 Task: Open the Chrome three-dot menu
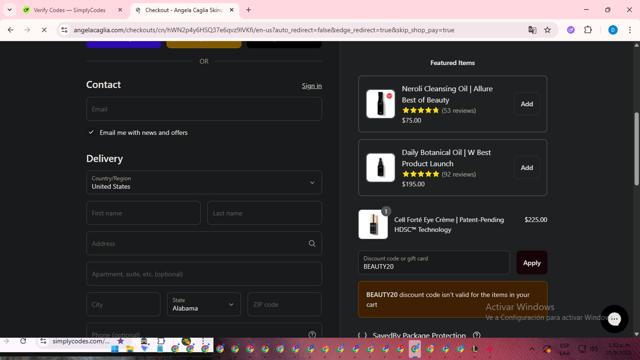tap(630, 30)
